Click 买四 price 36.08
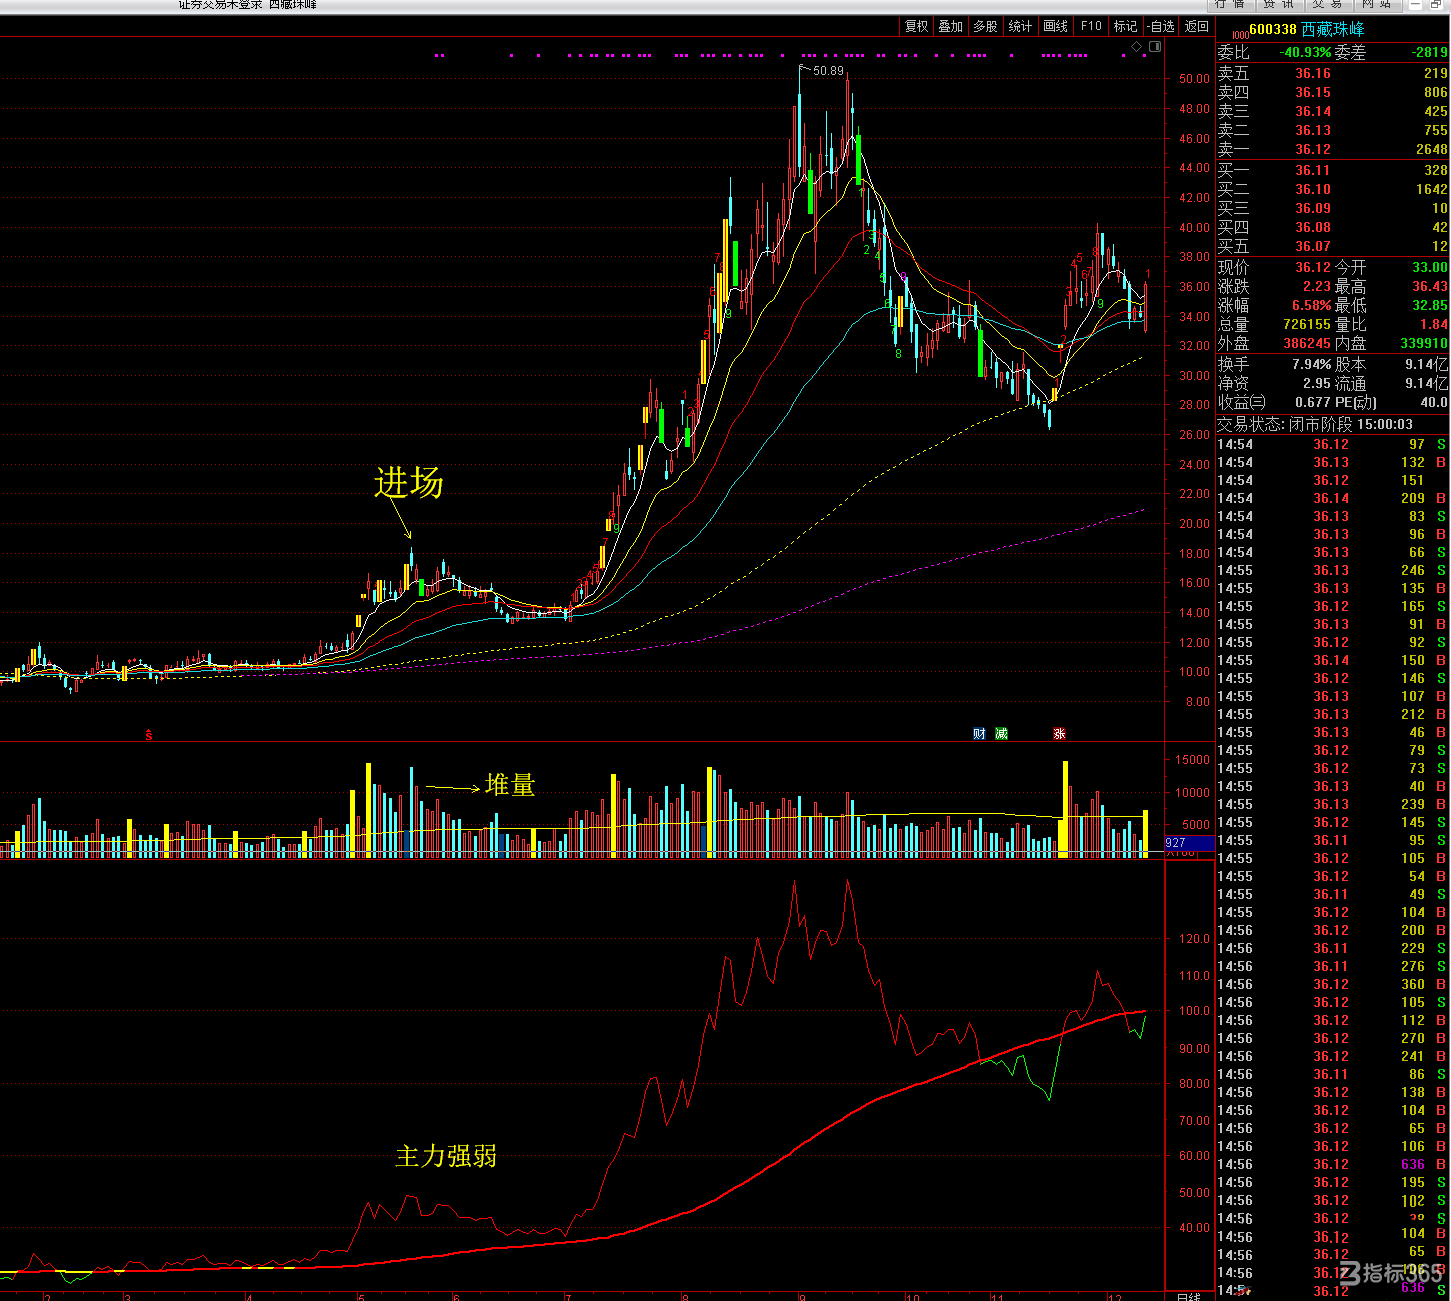Screen dimensions: 1451x1301 tap(1313, 227)
